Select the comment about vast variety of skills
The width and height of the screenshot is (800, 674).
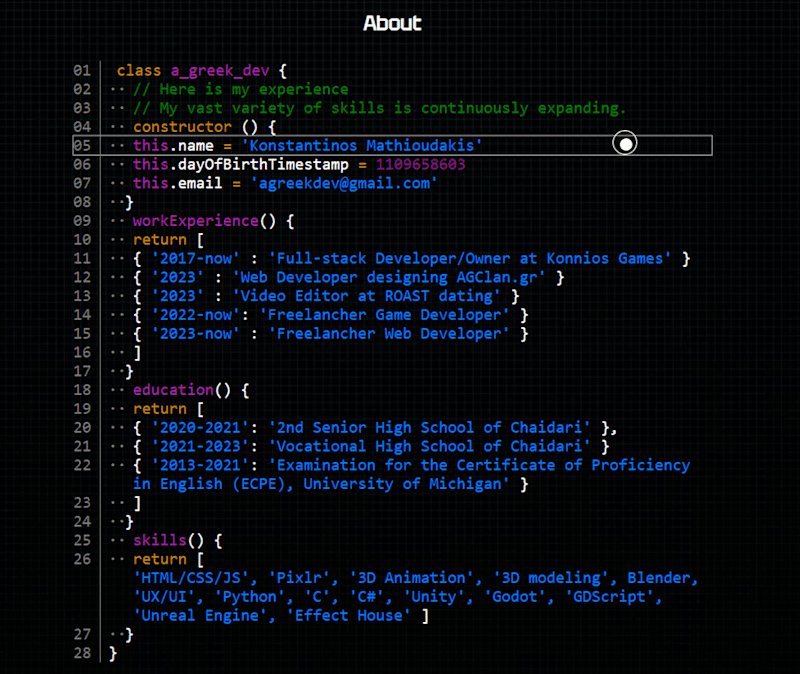pyautogui.click(x=379, y=108)
